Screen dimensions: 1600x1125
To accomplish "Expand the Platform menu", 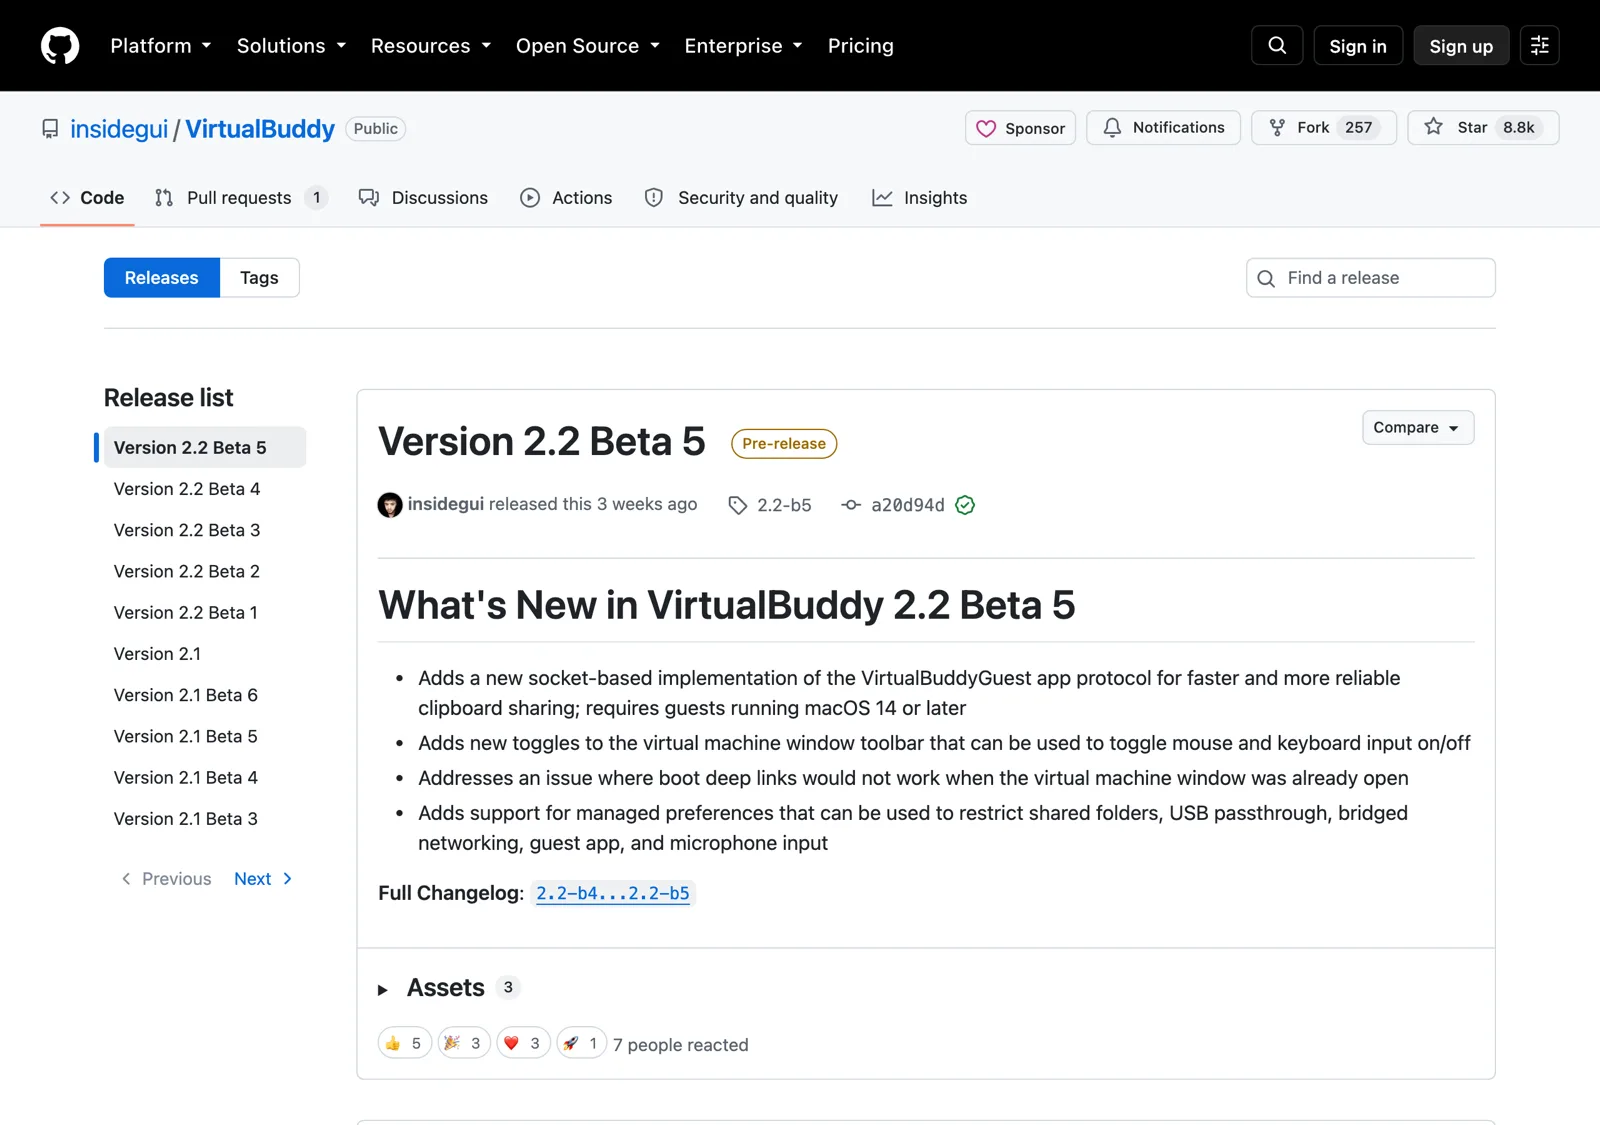I will point(161,46).
